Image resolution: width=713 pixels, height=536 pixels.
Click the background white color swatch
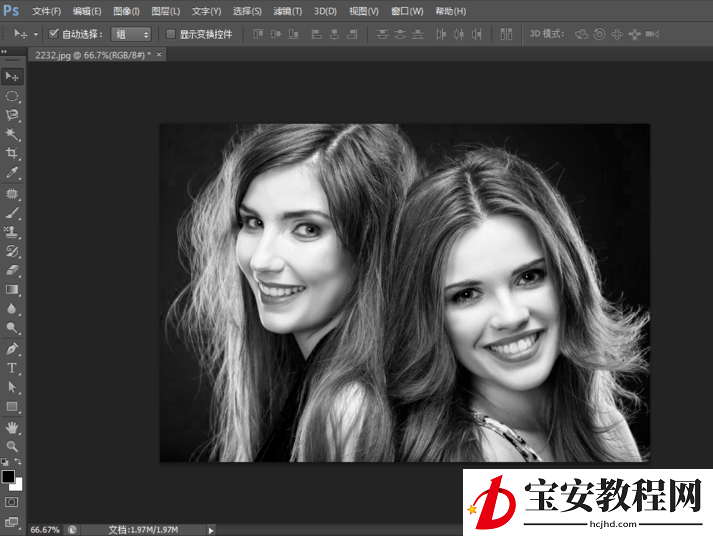tap(18, 486)
